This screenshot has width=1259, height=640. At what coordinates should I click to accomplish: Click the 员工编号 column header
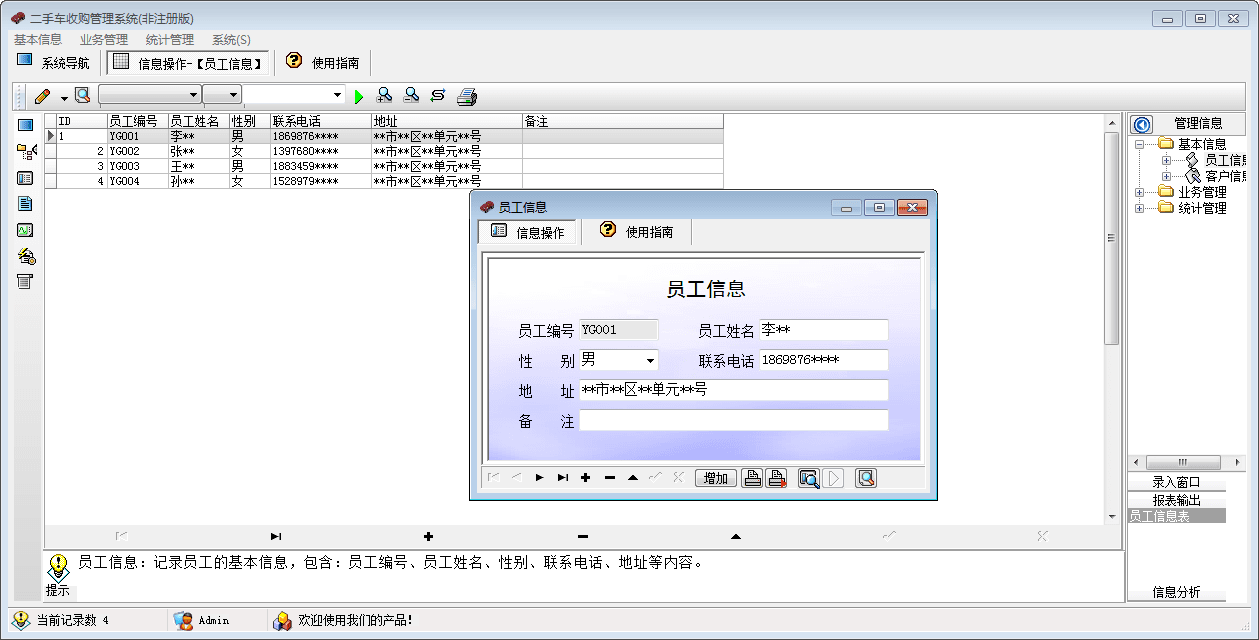pos(137,121)
